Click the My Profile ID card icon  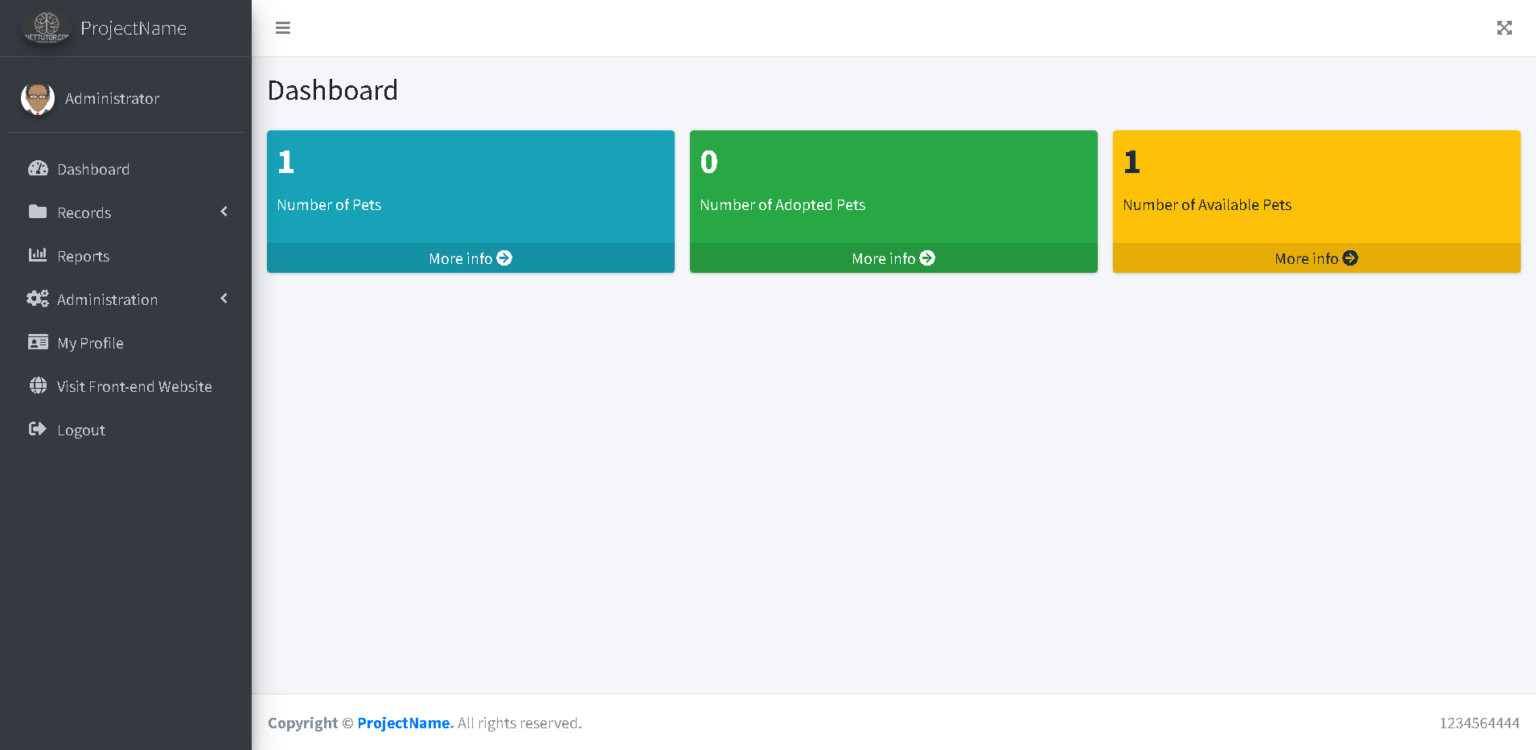tap(38, 343)
